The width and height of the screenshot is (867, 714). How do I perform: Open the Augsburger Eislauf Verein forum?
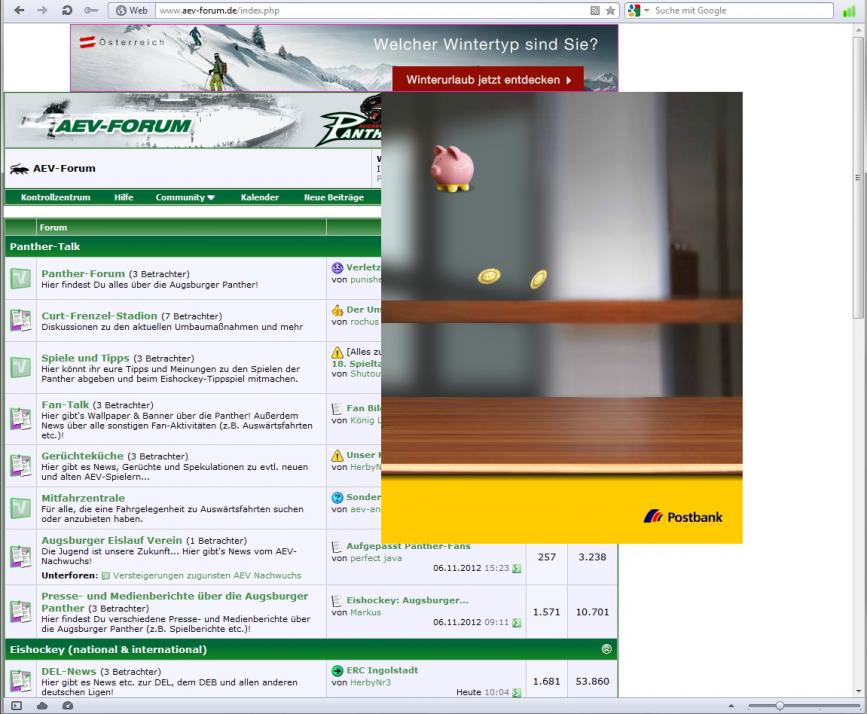click(x=112, y=540)
